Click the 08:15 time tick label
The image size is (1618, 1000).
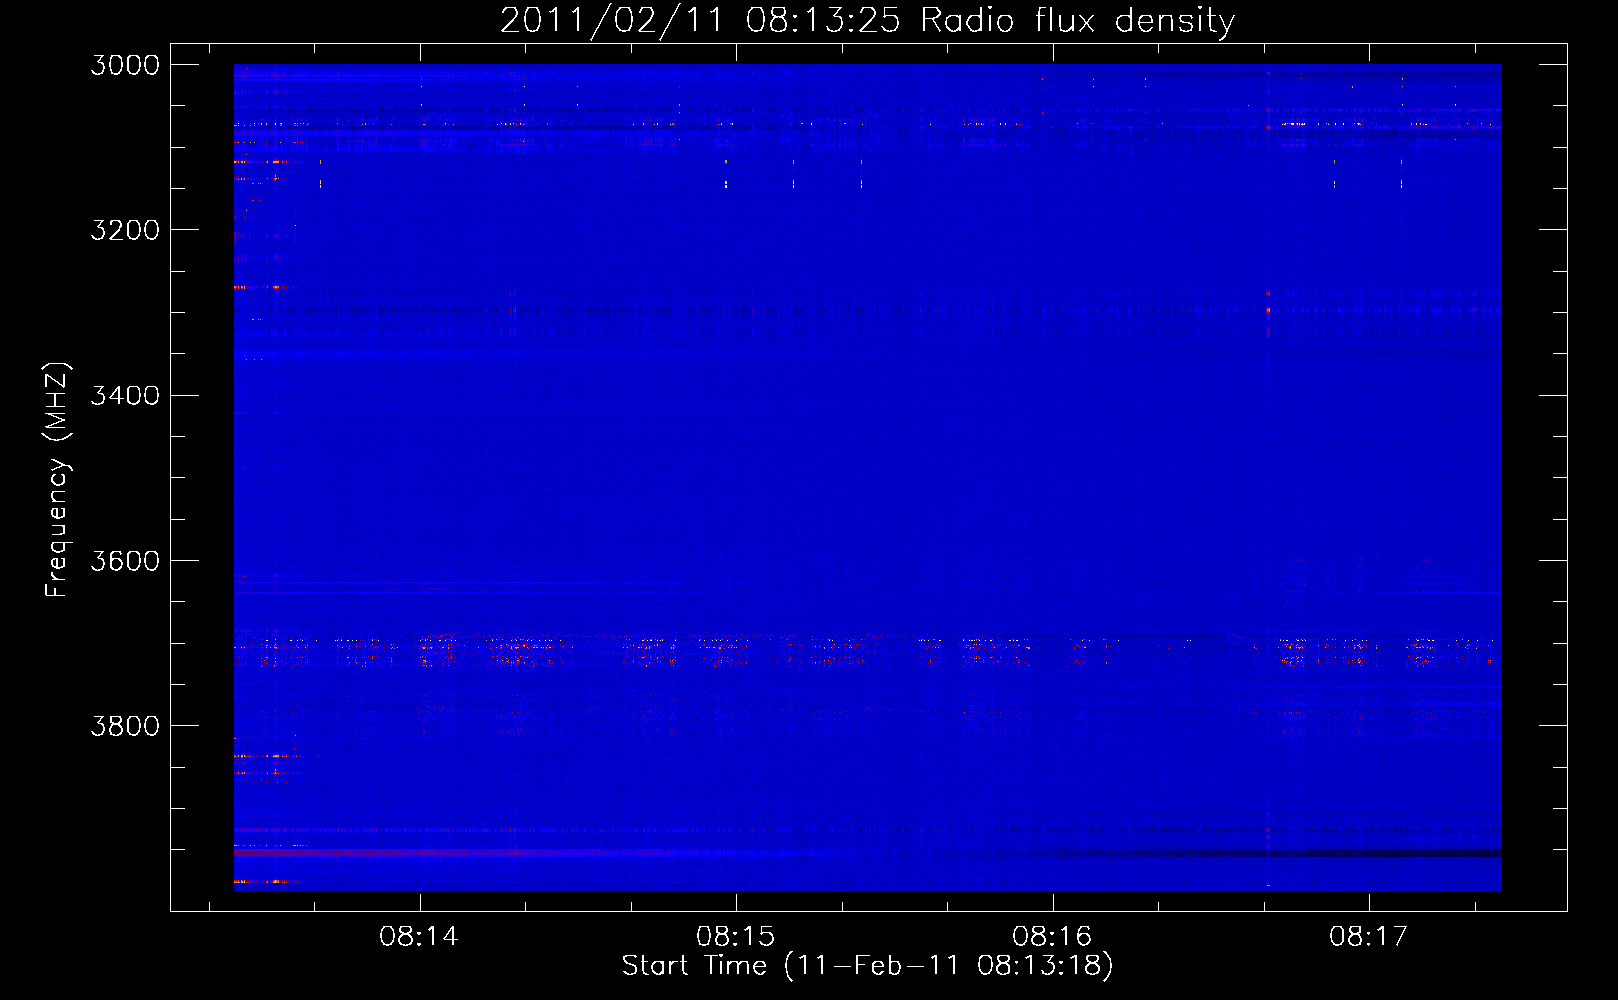[x=736, y=936]
